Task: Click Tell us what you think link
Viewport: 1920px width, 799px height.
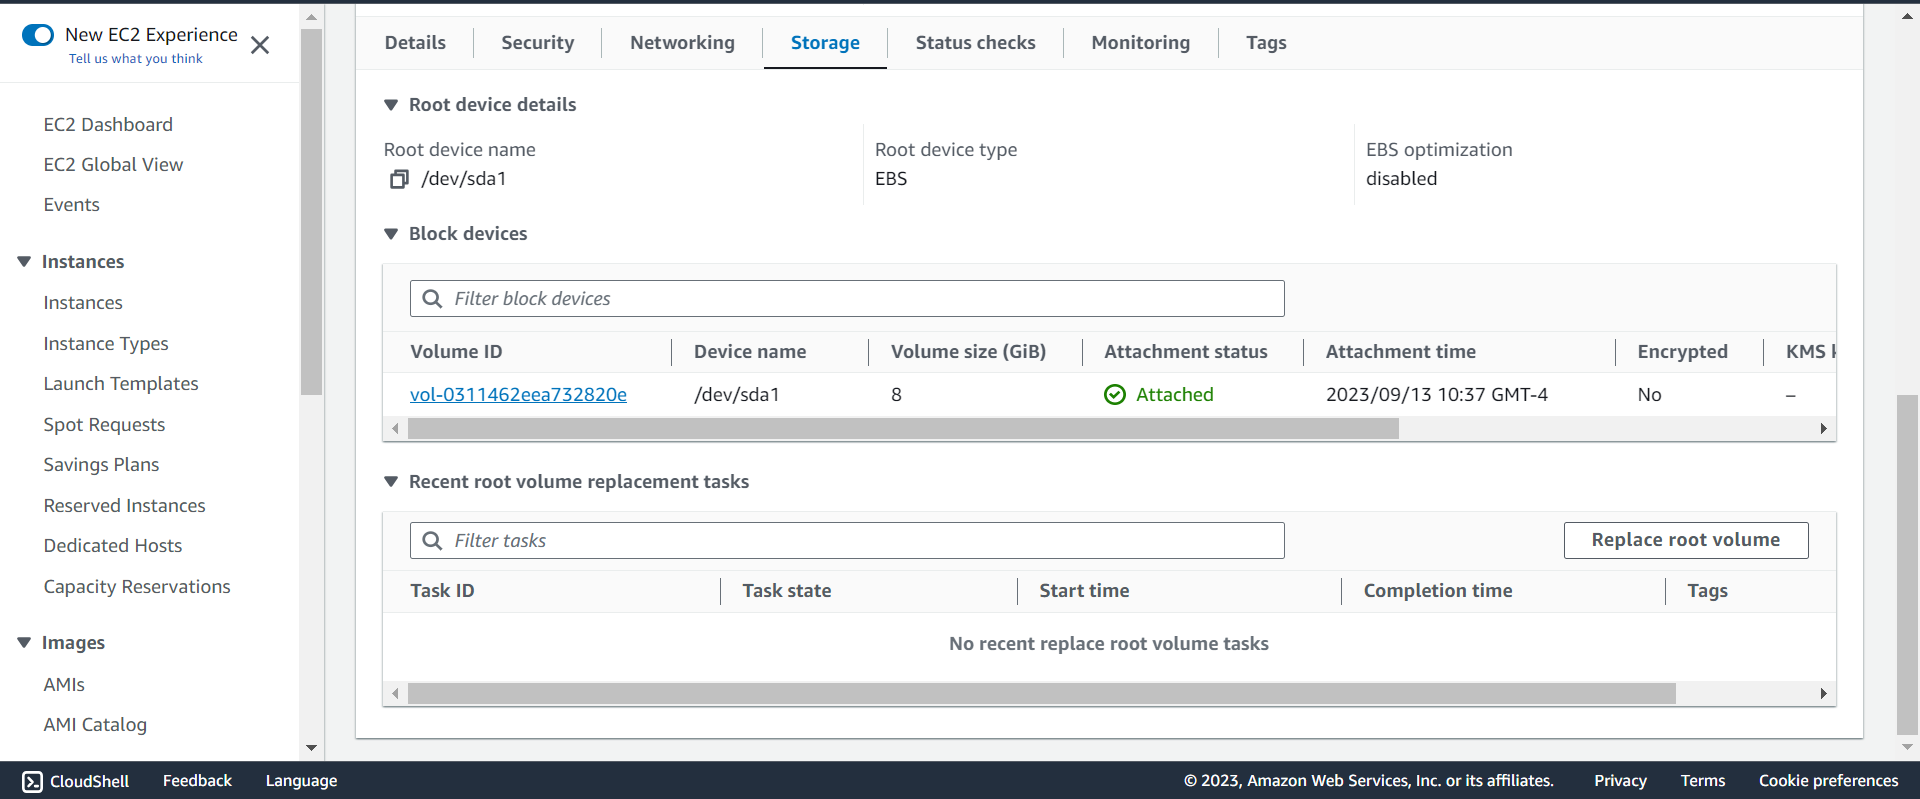Action: click(x=136, y=59)
